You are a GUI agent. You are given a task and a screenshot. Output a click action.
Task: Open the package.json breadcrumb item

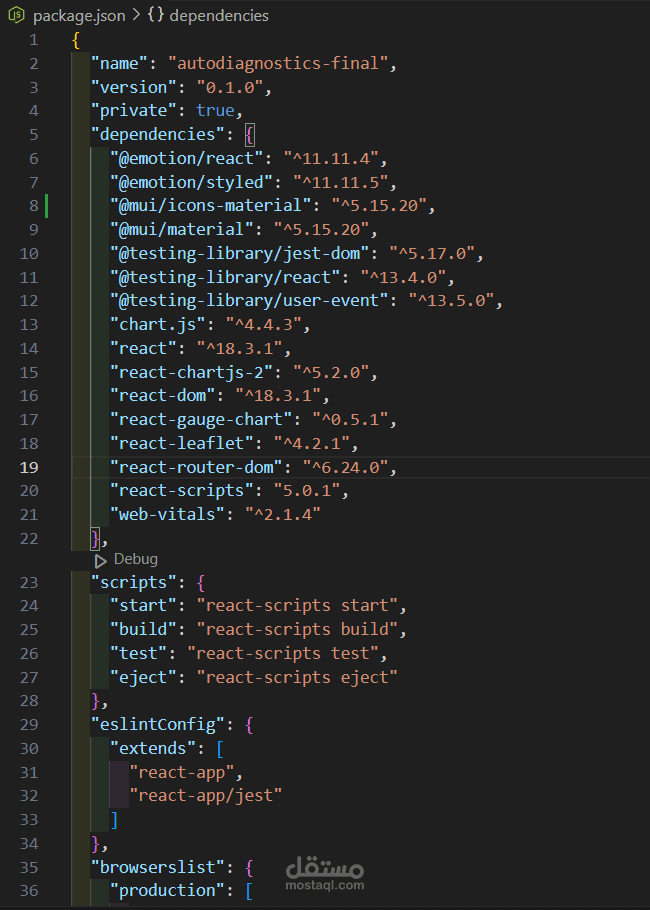79,16
